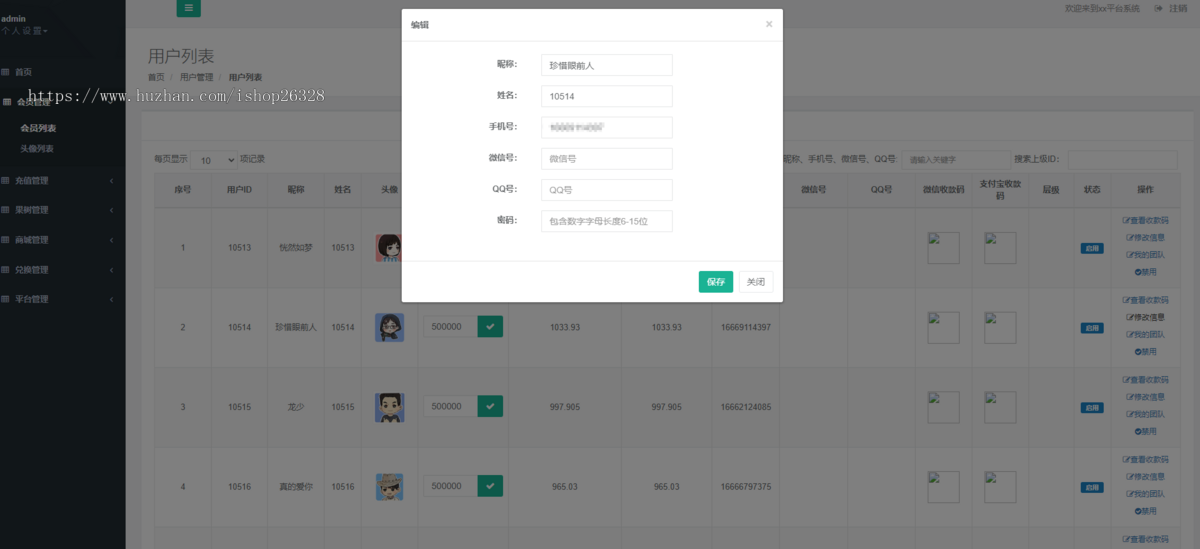Image resolution: width=1200 pixels, height=549 pixels.
Task: Click 禁用 for user 10516
Action: click(1145, 511)
